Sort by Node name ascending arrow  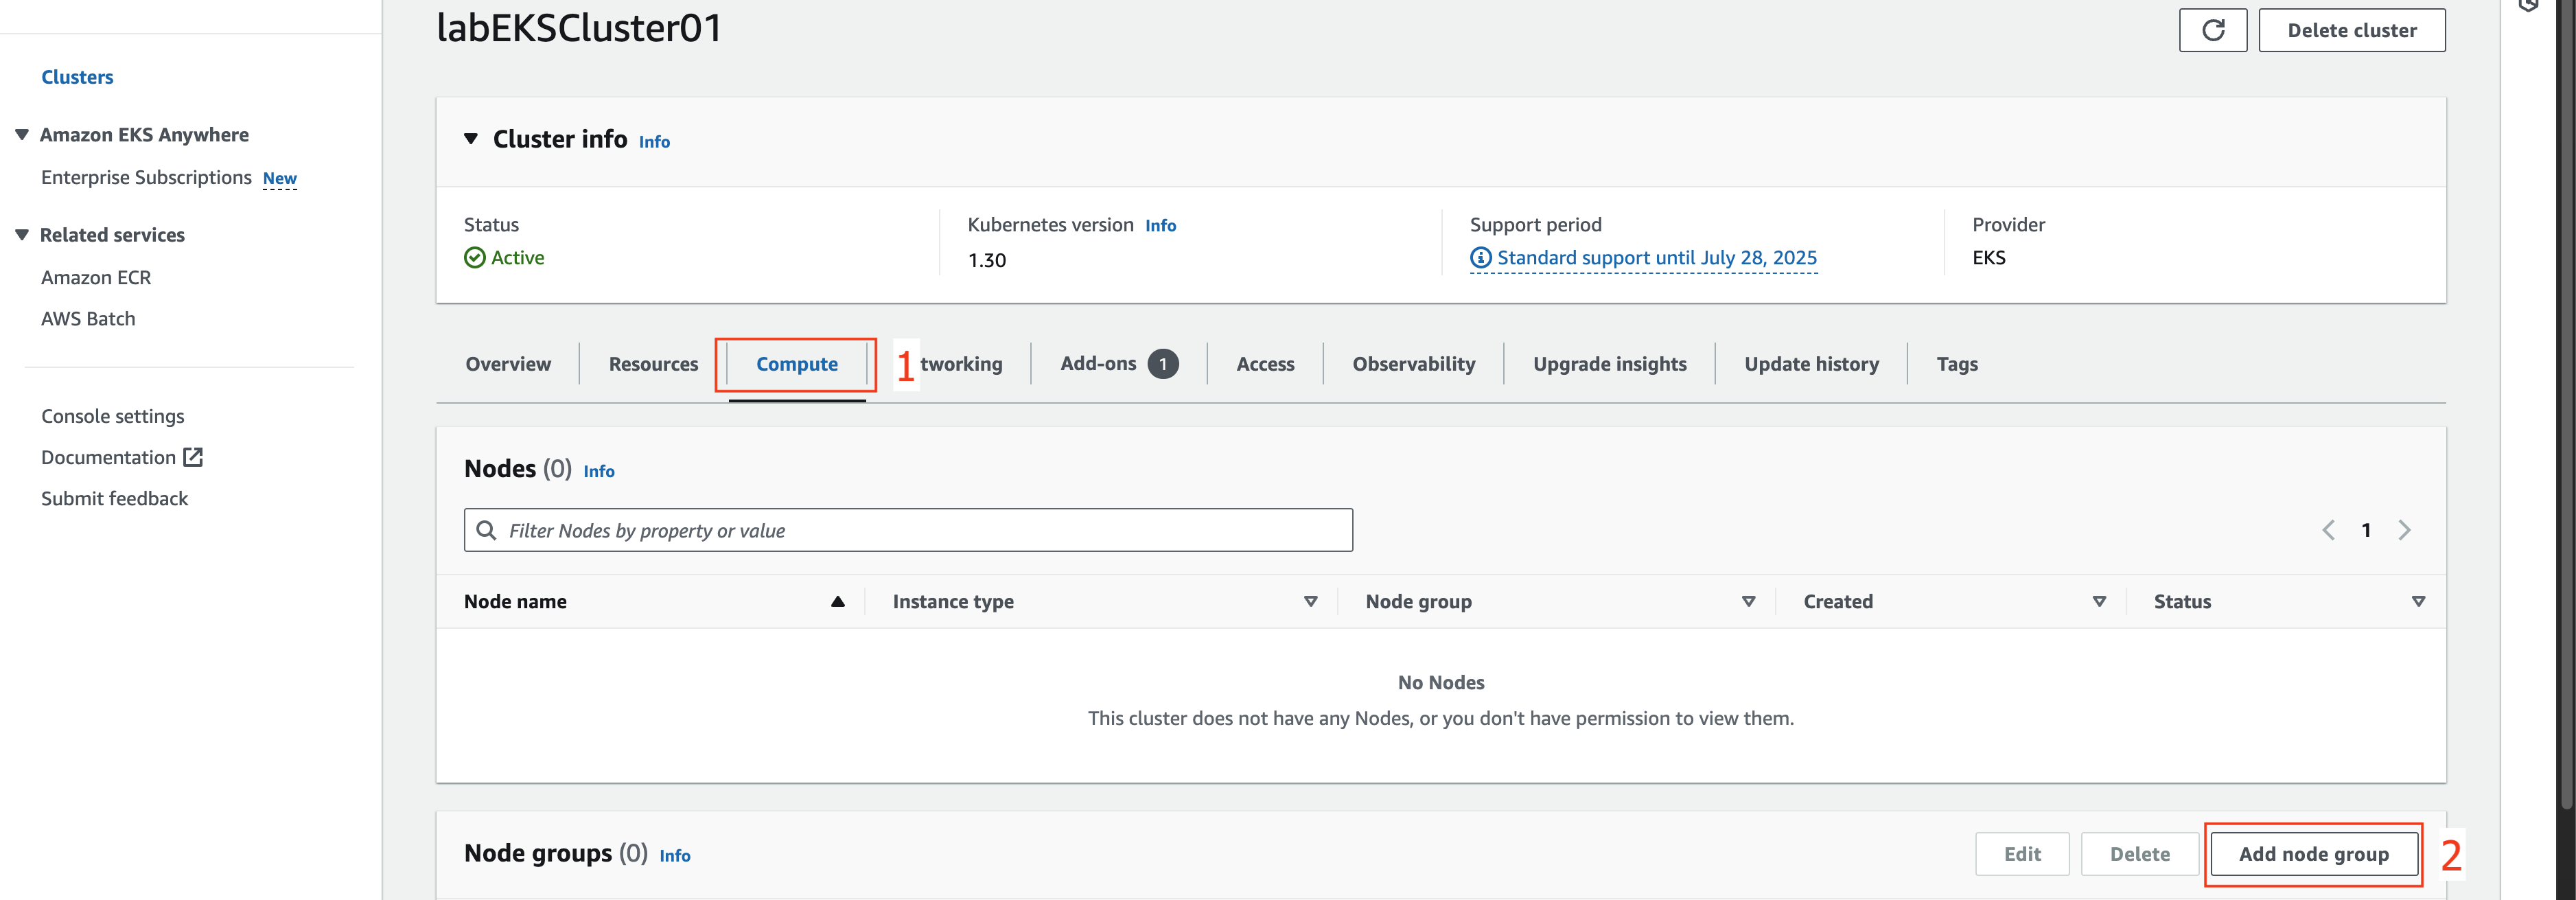pyautogui.click(x=837, y=602)
